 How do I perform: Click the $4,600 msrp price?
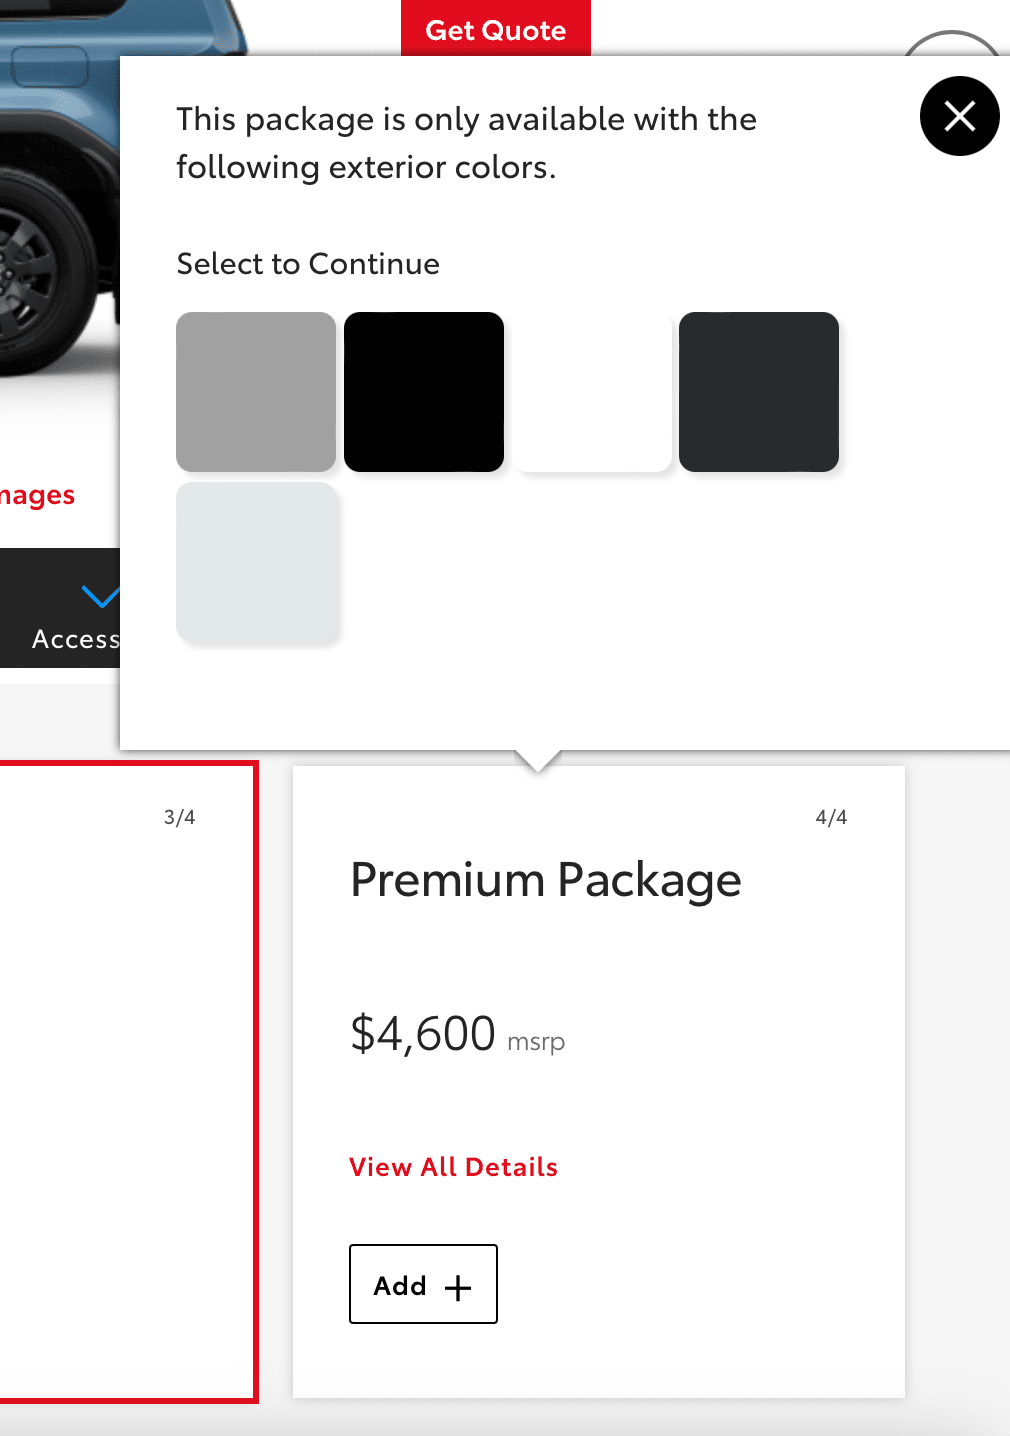[x=457, y=1034]
